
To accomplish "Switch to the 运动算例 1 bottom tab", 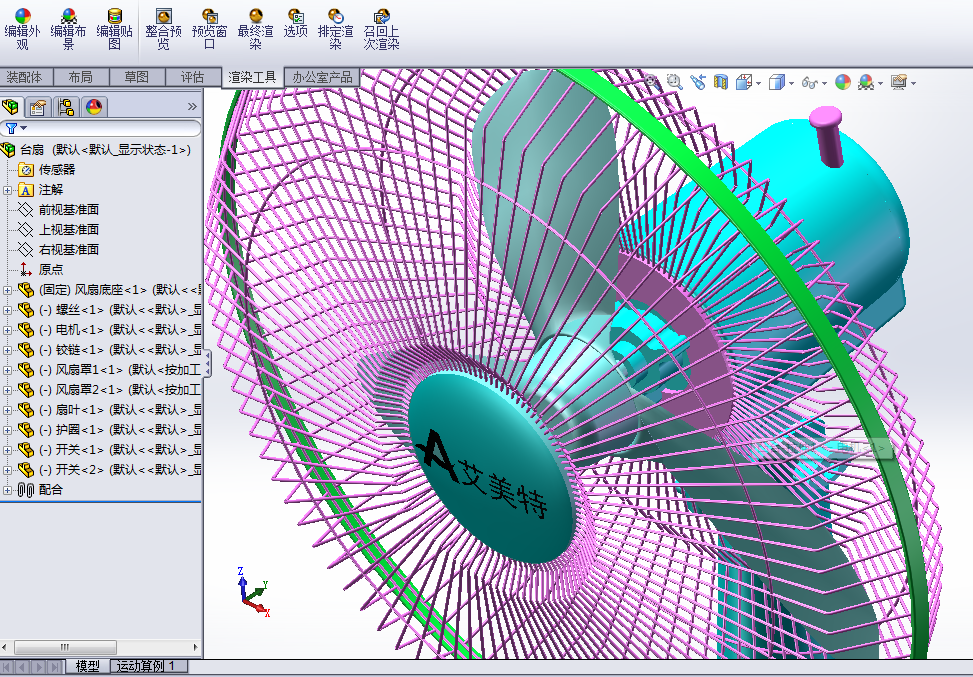I will (151, 666).
